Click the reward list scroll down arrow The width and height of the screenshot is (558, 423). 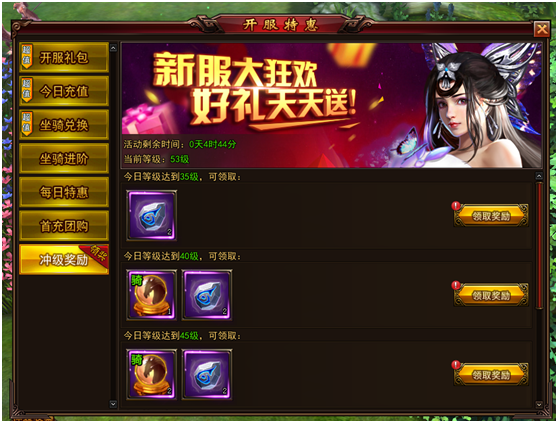[539, 405]
